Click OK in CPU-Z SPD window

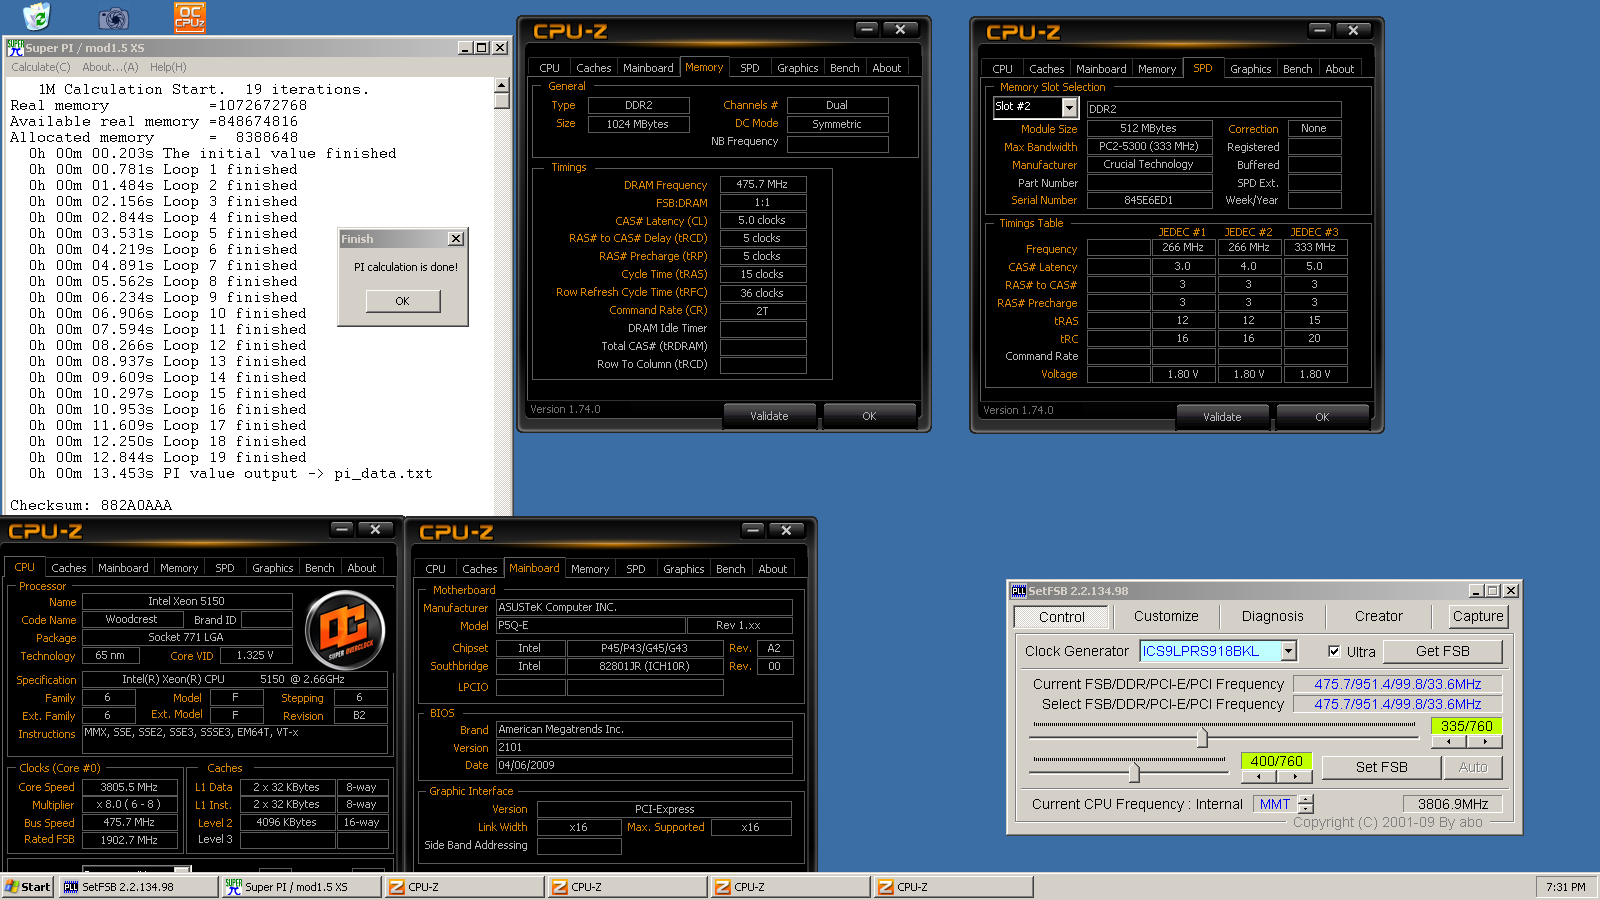(1322, 417)
